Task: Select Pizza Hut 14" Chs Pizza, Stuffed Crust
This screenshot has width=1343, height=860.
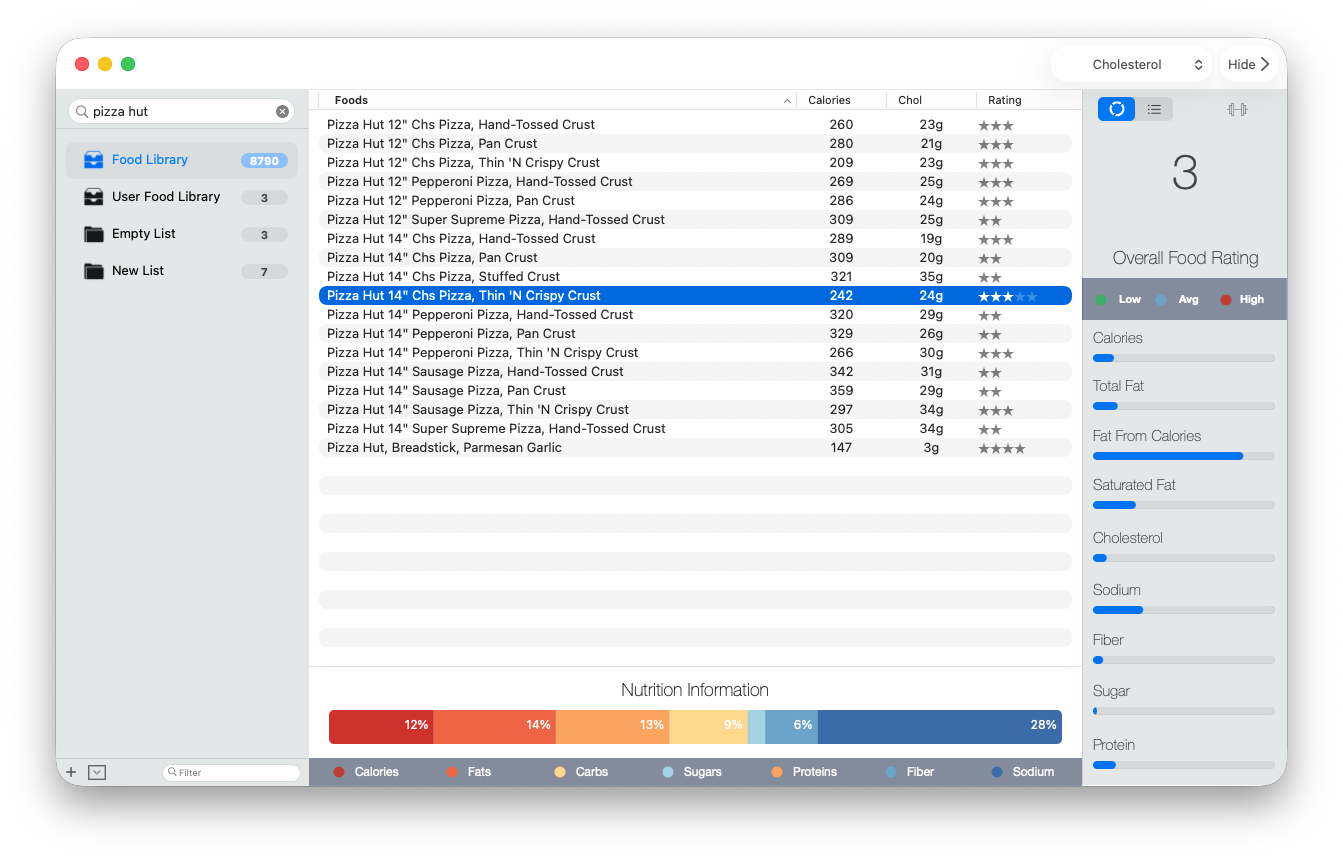Action: 695,277
